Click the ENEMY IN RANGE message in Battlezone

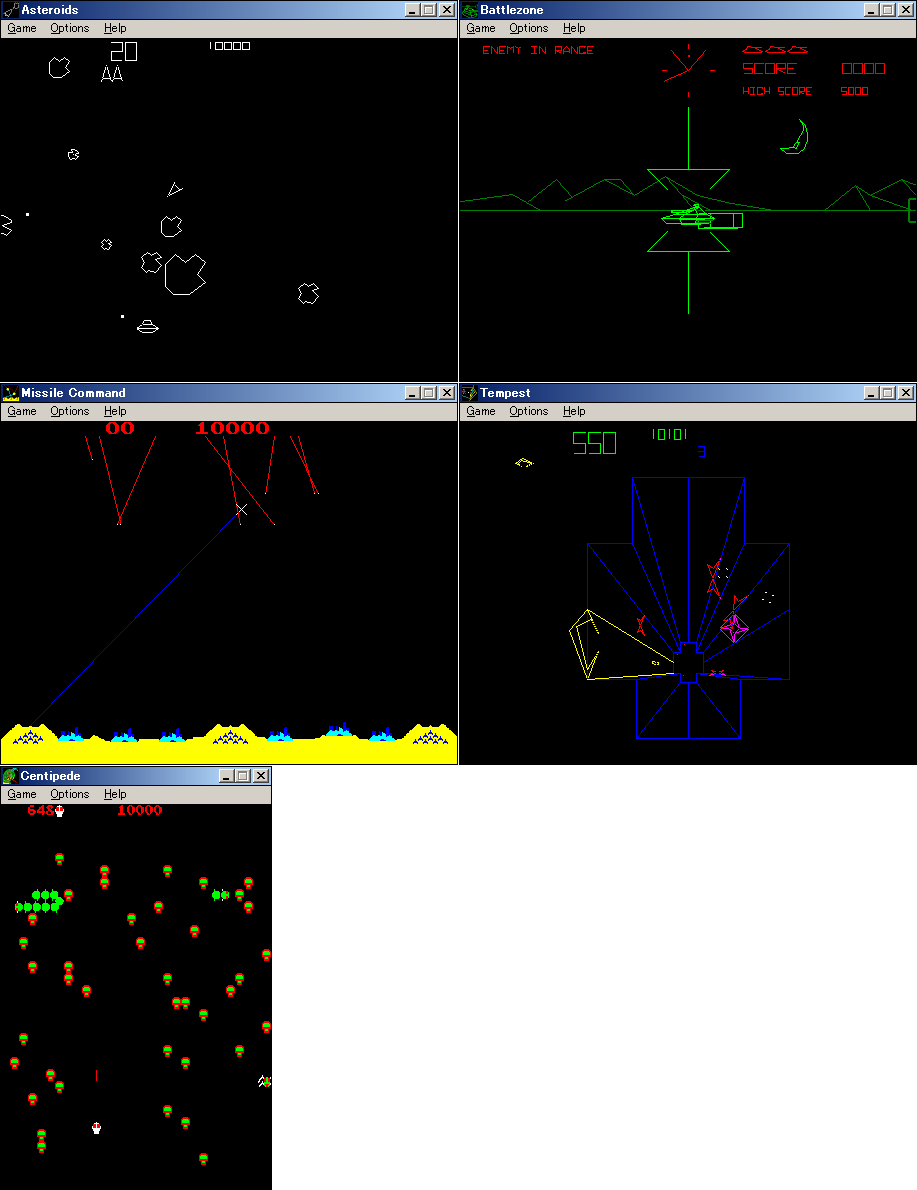[537, 50]
